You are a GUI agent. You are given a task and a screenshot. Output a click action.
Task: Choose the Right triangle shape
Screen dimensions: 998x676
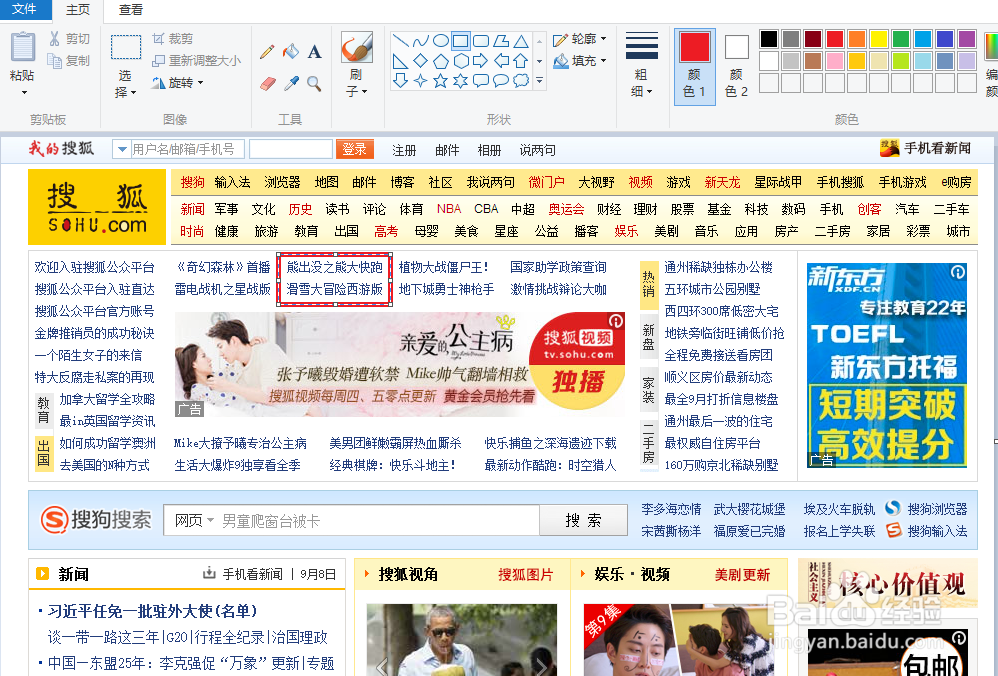[x=400, y=61]
